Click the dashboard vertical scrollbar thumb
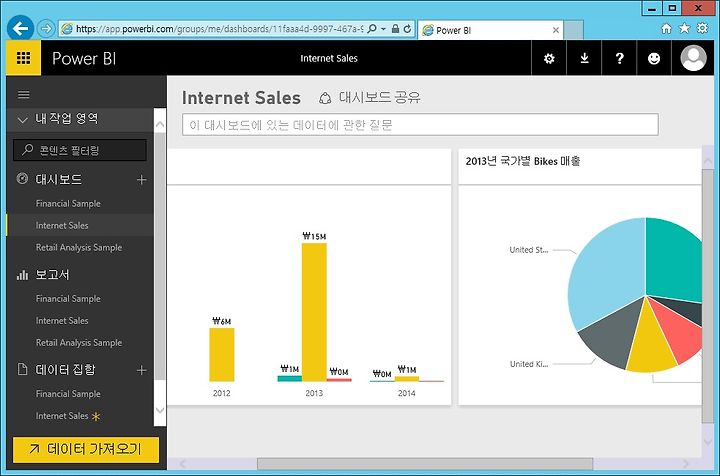 click(708, 296)
